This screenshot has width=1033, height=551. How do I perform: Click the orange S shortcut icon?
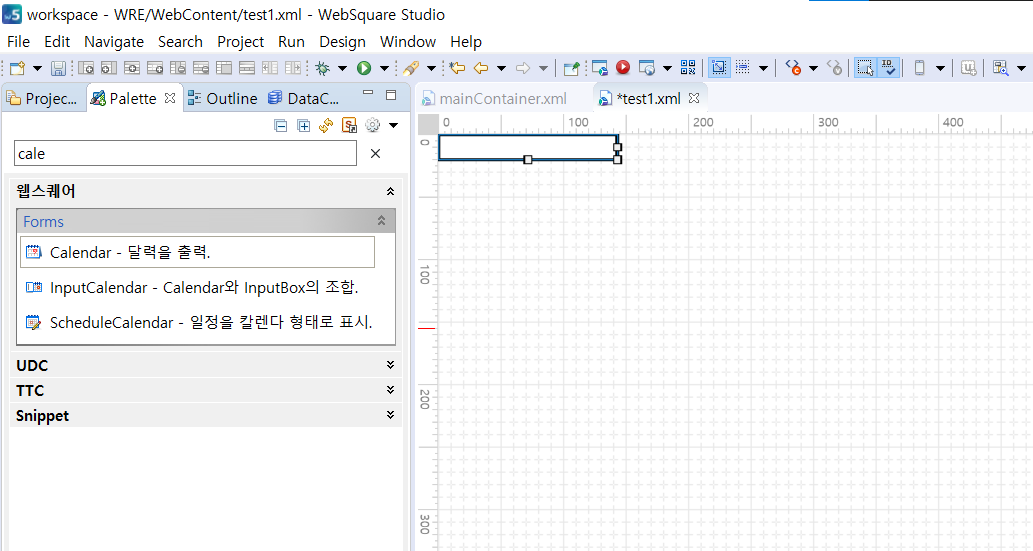(349, 125)
